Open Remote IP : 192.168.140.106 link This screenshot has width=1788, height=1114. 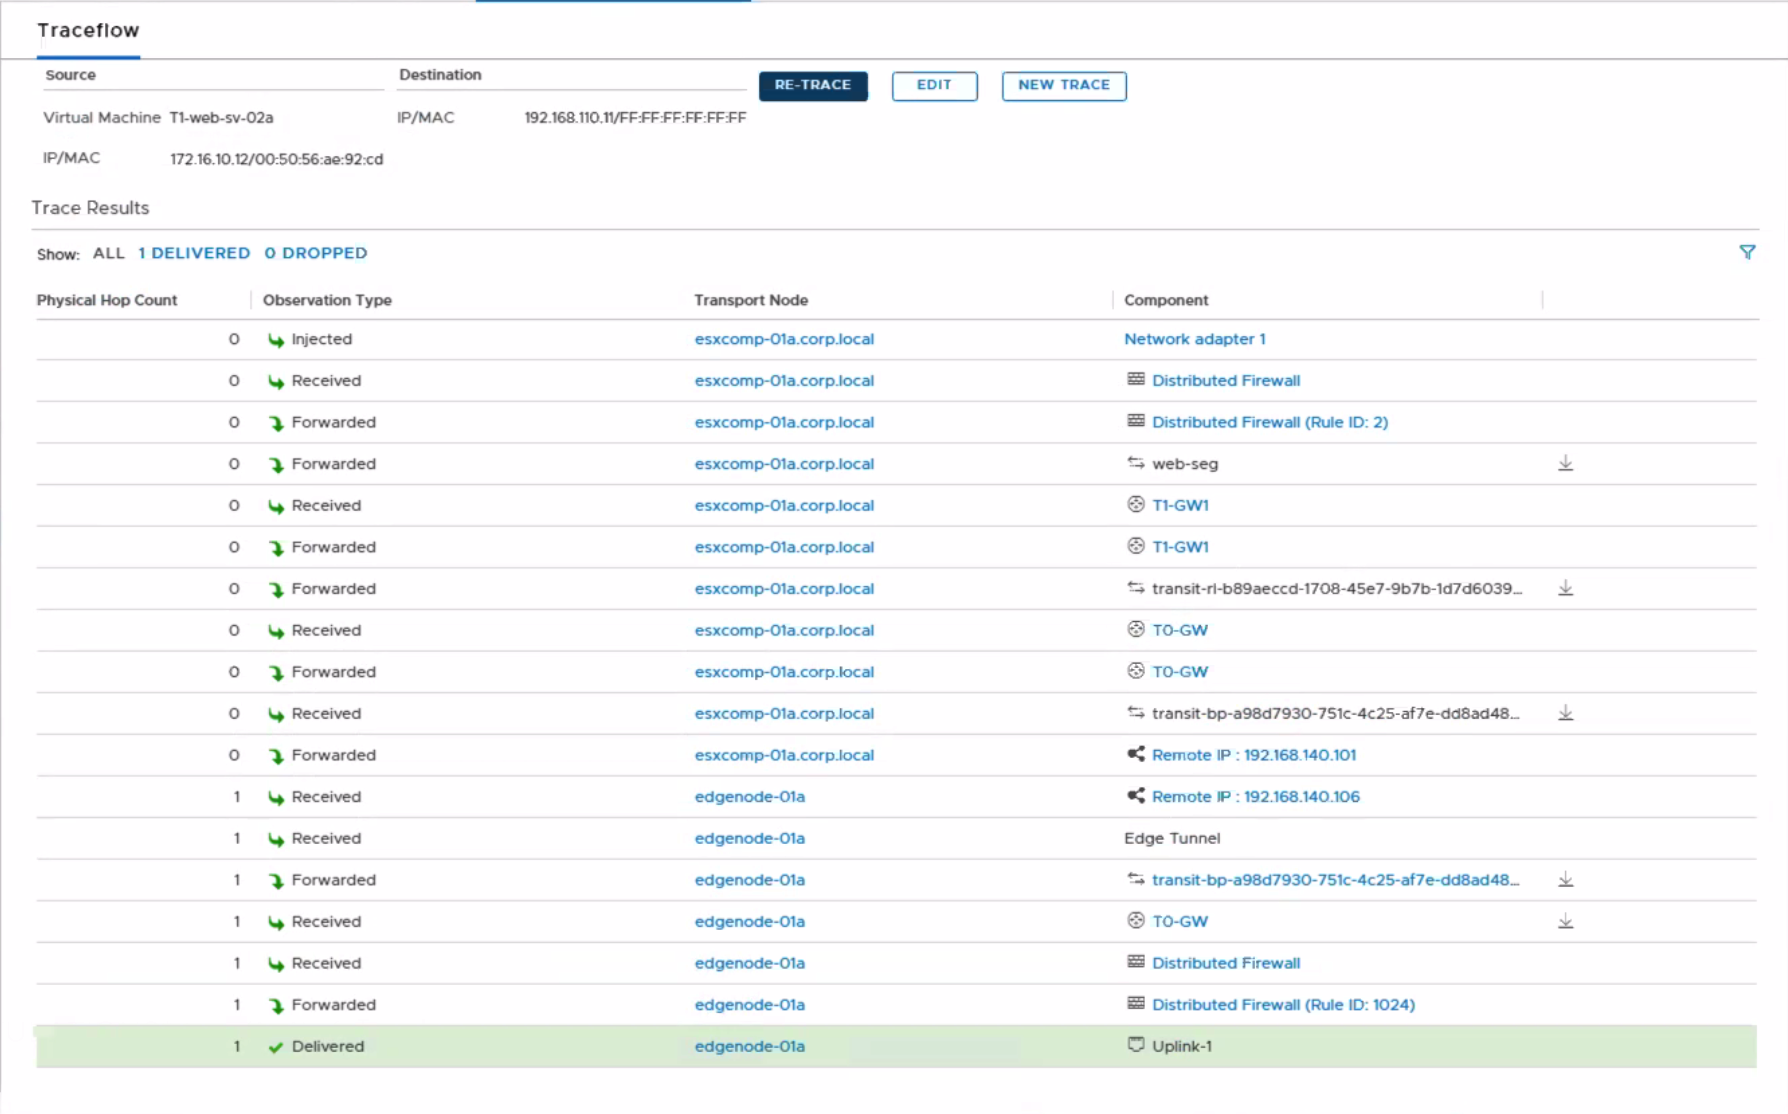click(x=1255, y=797)
